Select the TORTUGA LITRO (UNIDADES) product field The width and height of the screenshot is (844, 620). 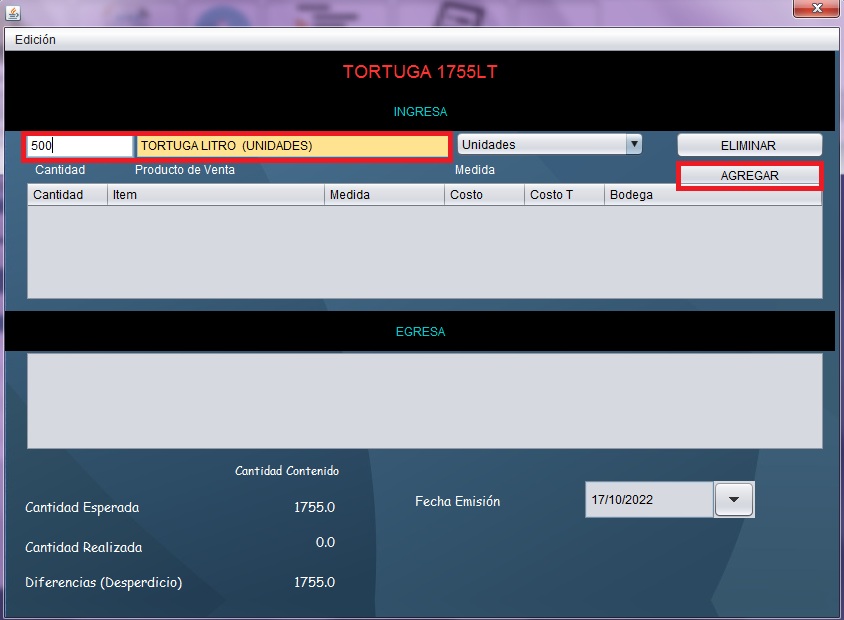click(x=292, y=146)
